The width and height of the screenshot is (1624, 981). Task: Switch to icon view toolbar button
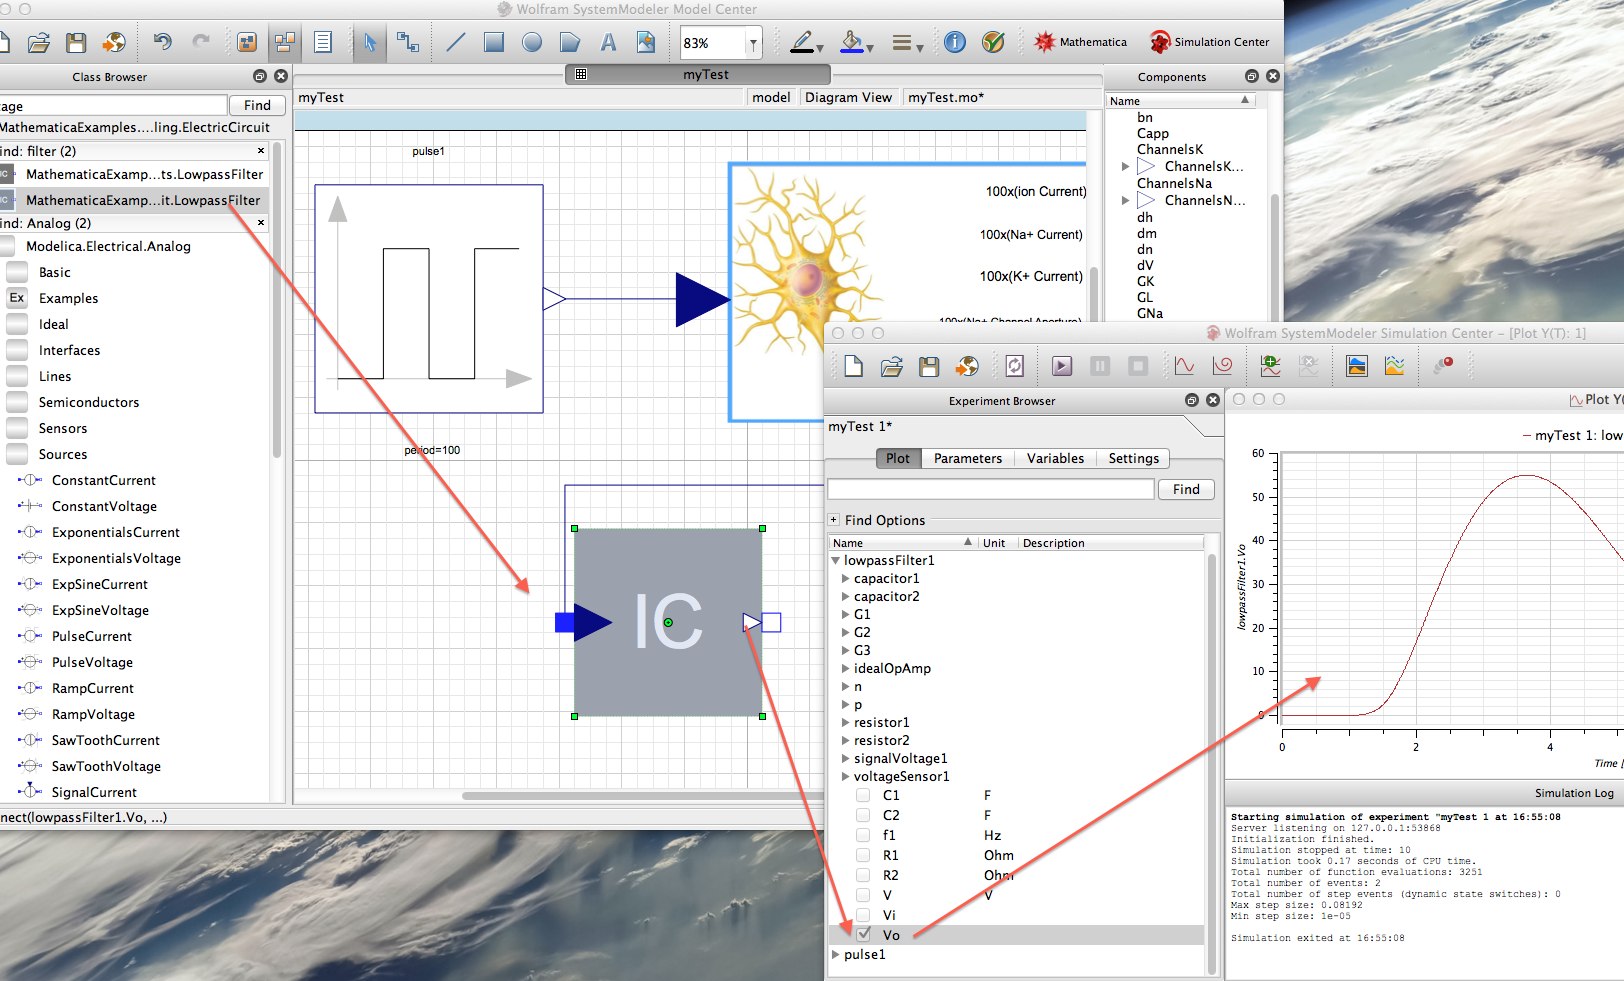247,42
